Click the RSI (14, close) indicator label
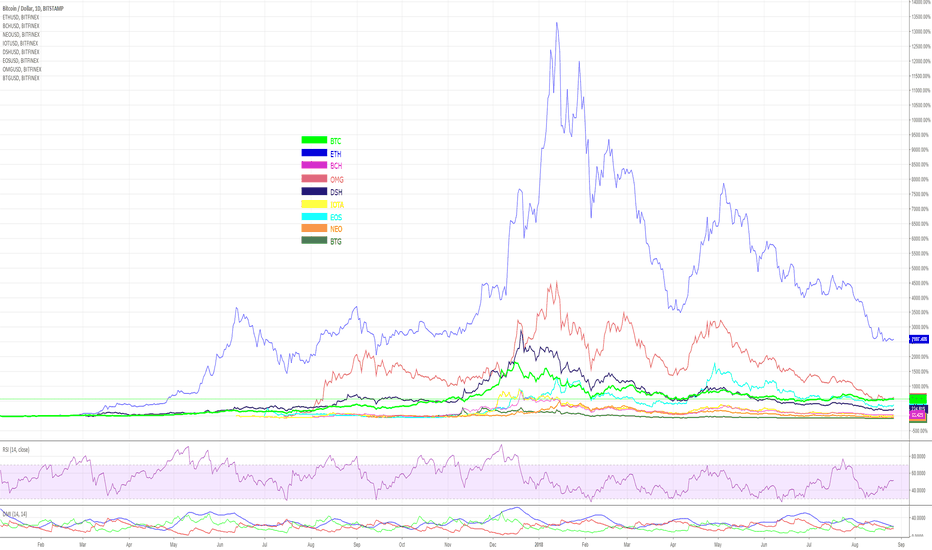The width and height of the screenshot is (932, 550). 16,450
